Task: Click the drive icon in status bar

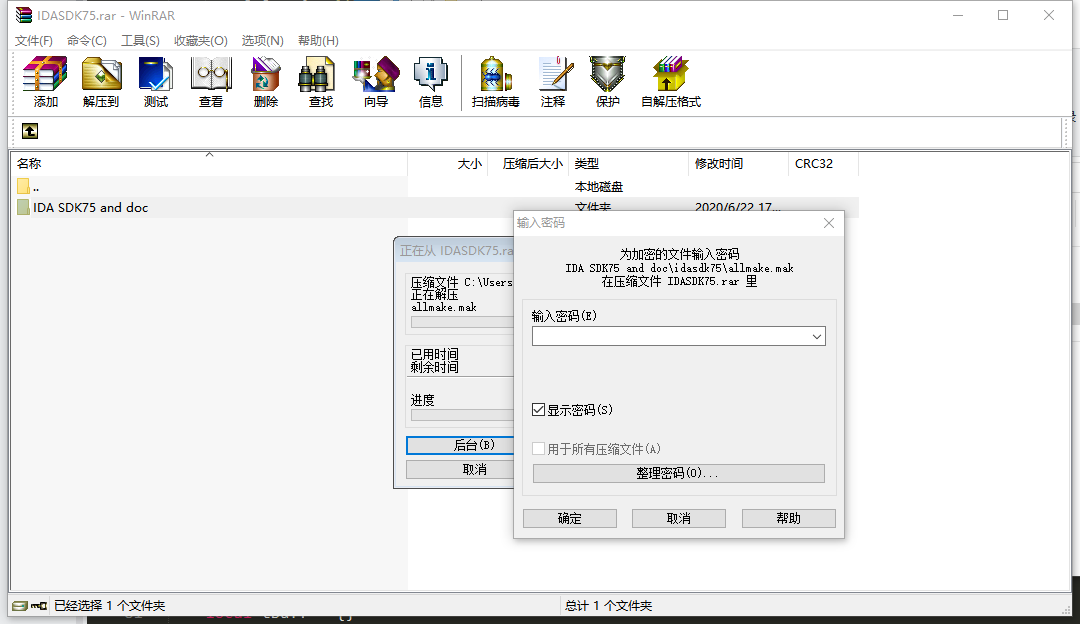Action: 20,606
